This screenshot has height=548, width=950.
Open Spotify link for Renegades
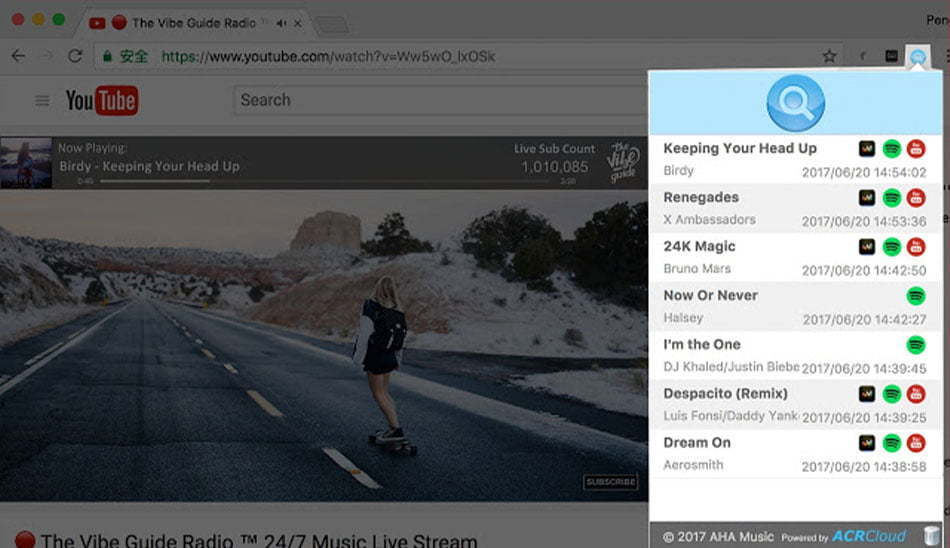(x=892, y=198)
